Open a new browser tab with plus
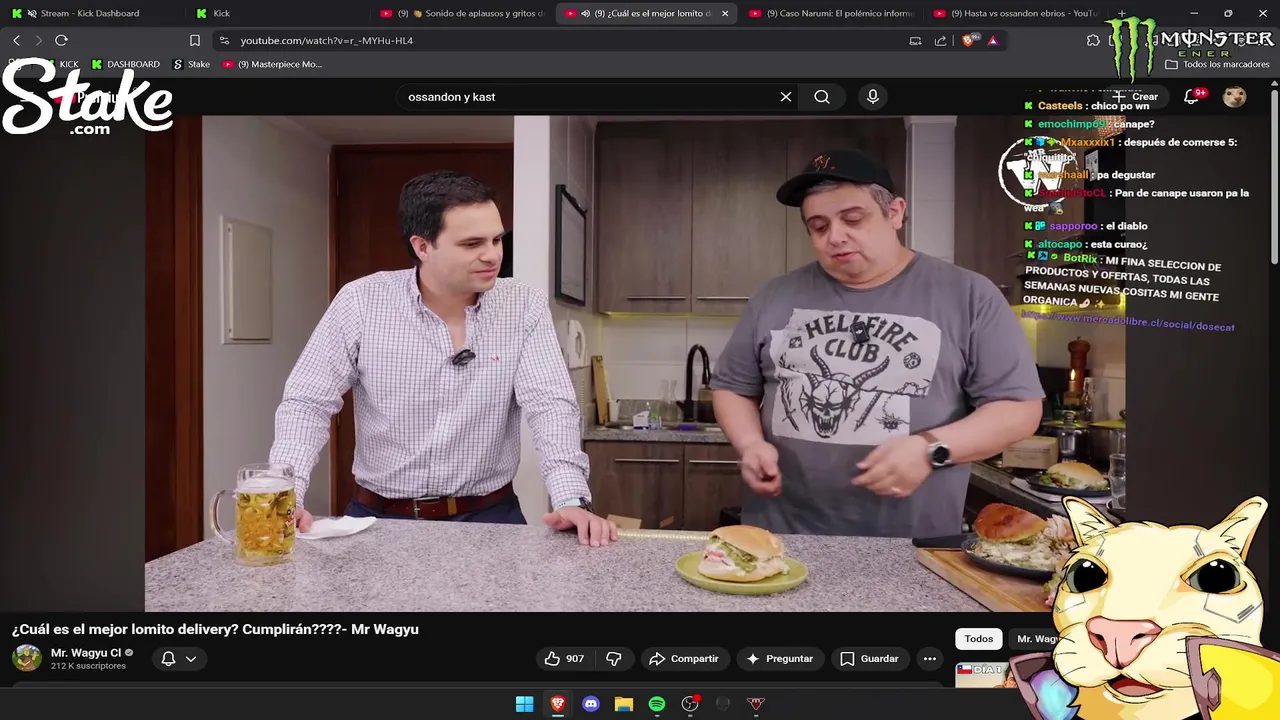This screenshot has height=720, width=1280. pos(1122,13)
